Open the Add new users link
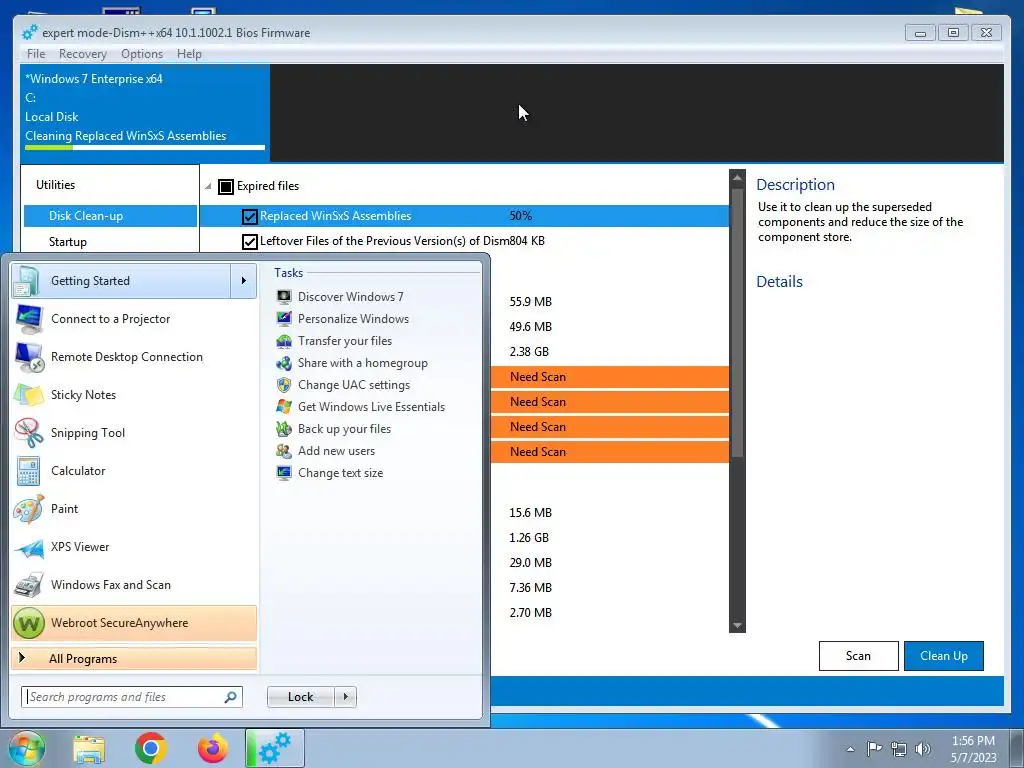1024x768 pixels. (x=336, y=451)
